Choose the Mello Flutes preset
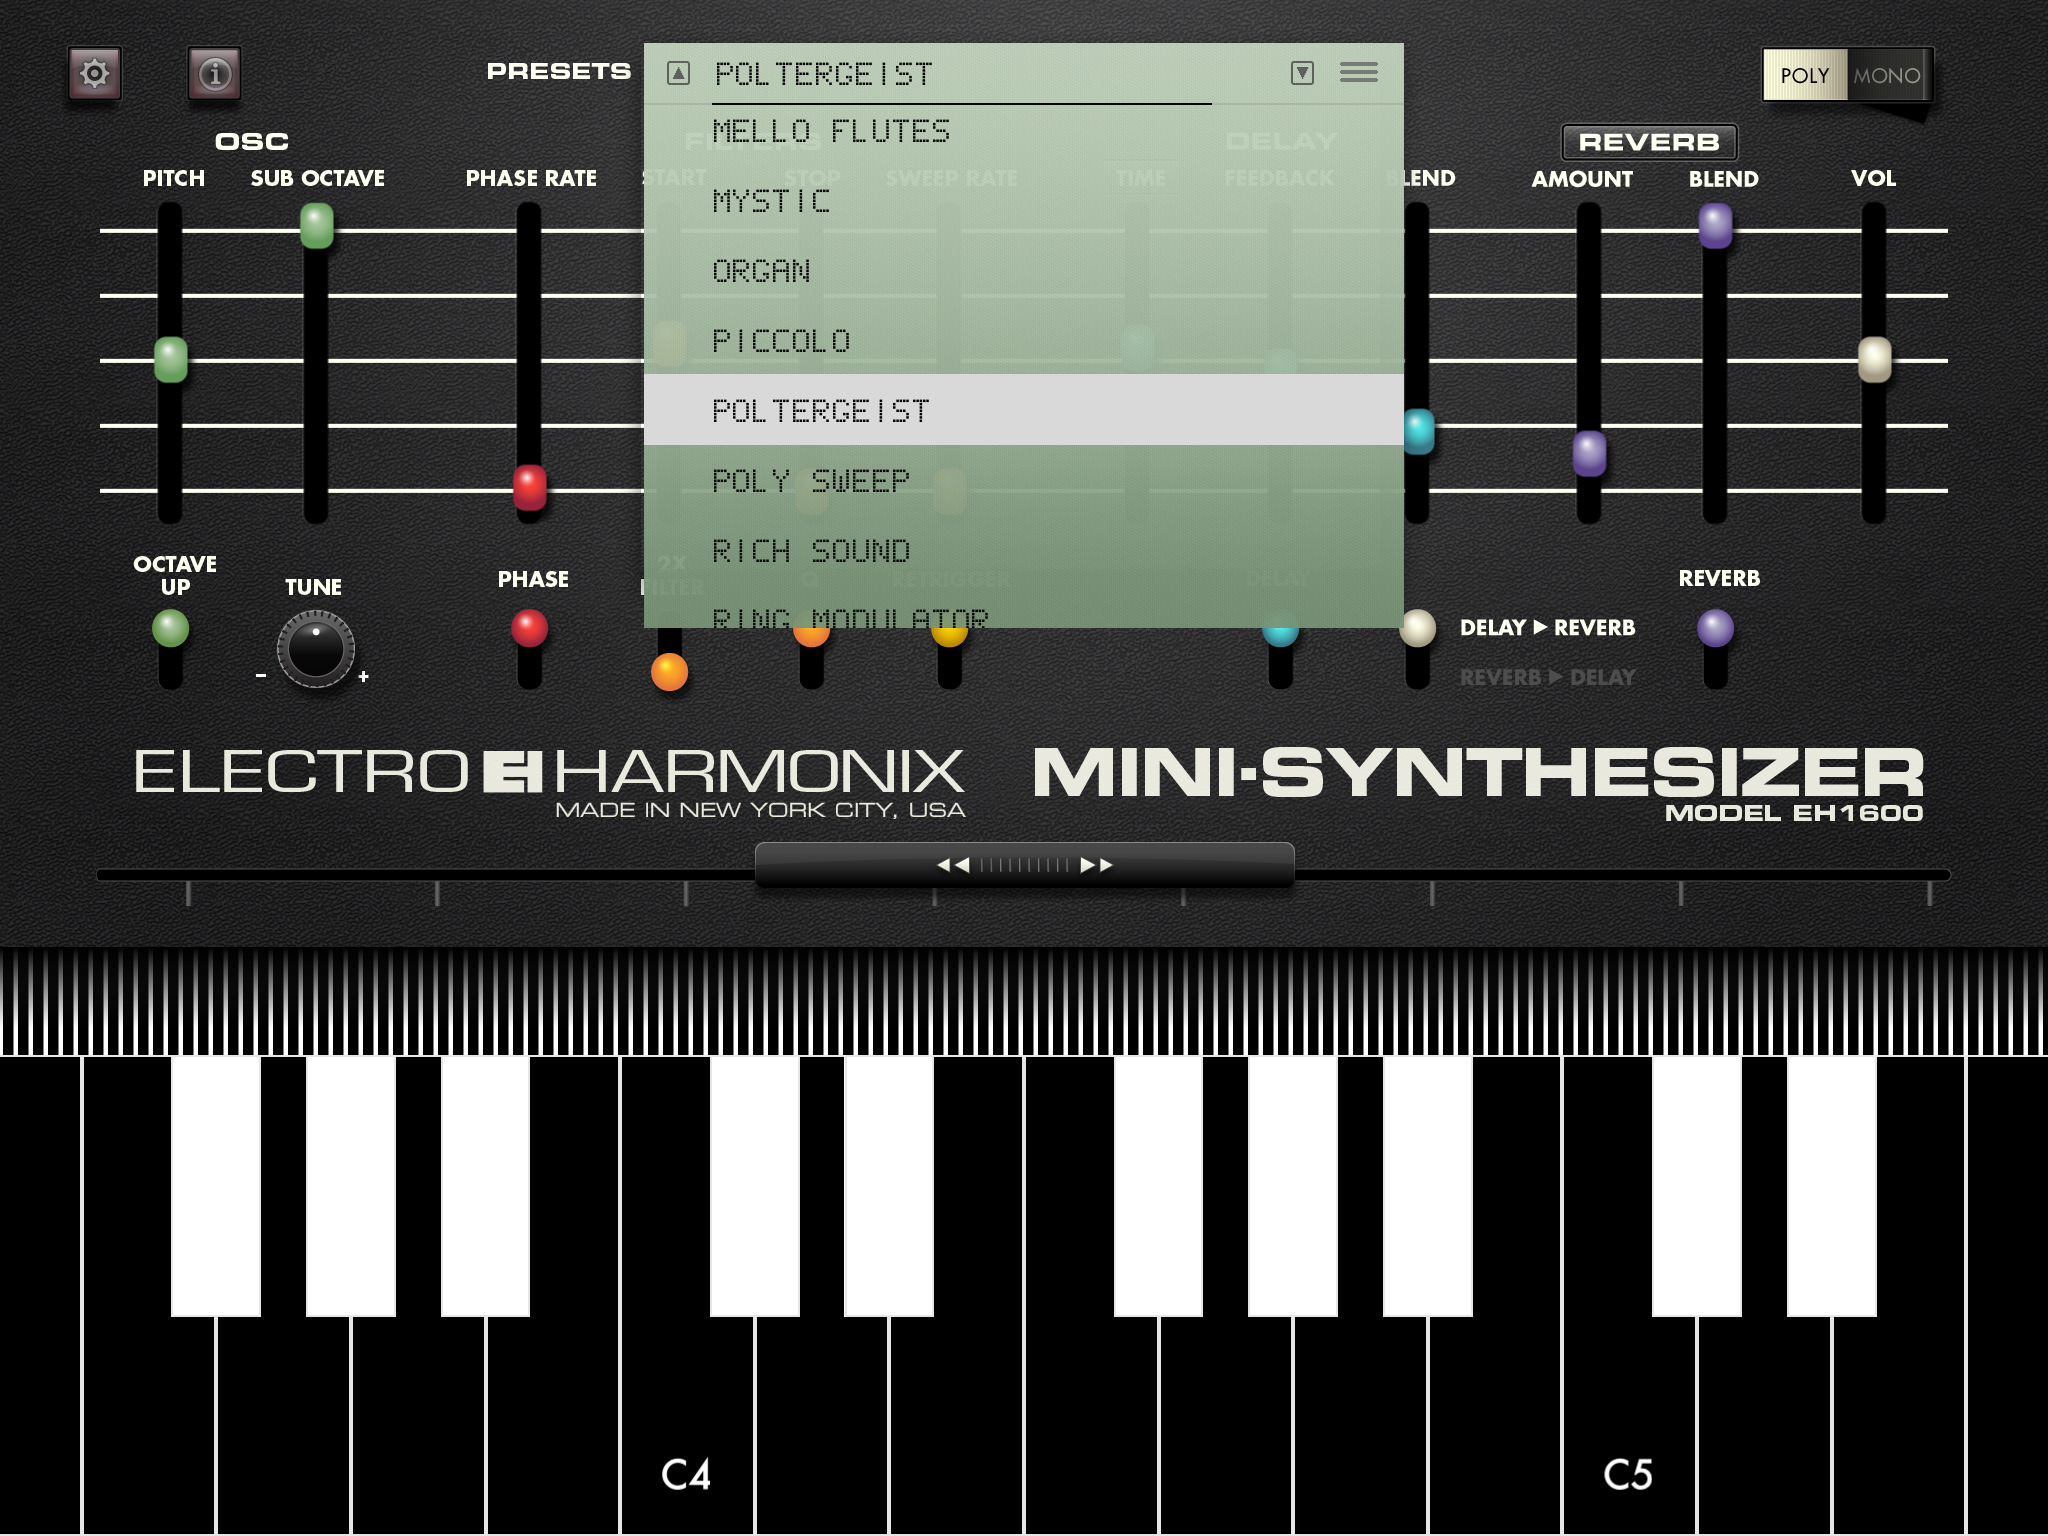 (832, 132)
